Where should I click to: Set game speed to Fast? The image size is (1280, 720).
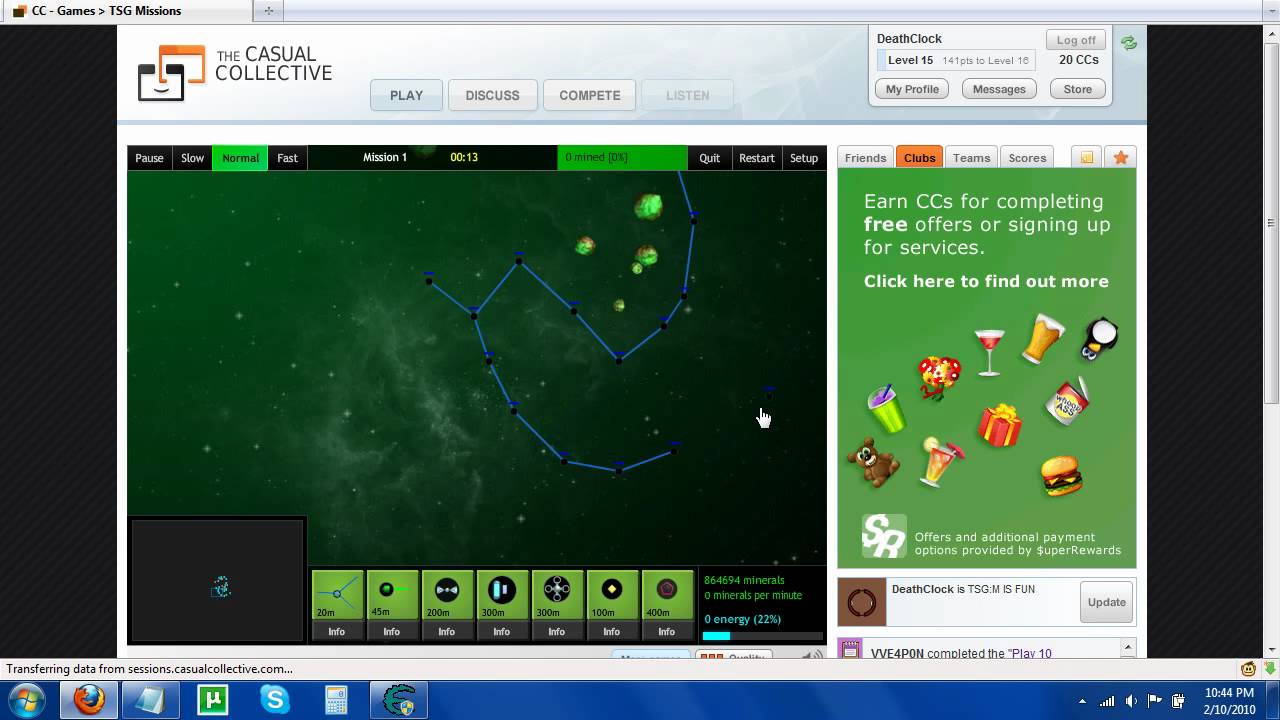[287, 158]
